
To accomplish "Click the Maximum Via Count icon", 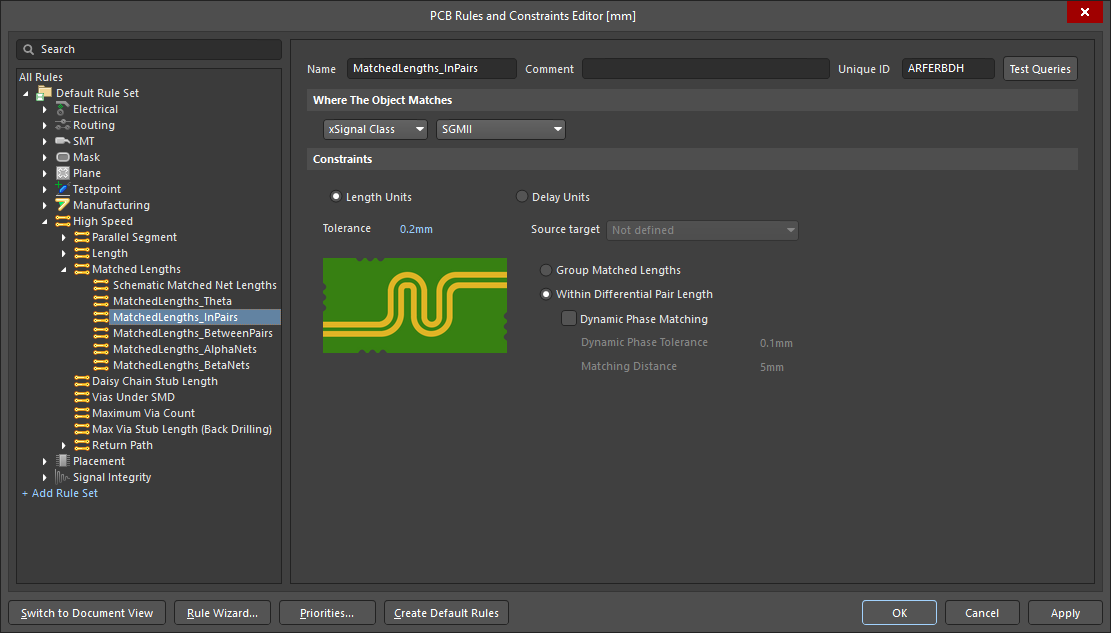I will click(81, 413).
